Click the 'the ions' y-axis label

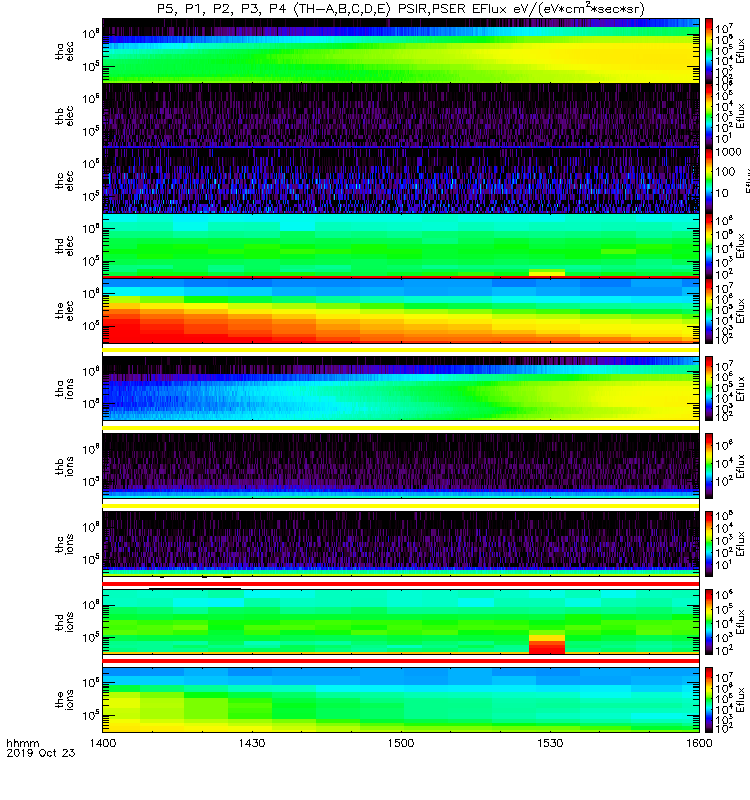(64, 699)
